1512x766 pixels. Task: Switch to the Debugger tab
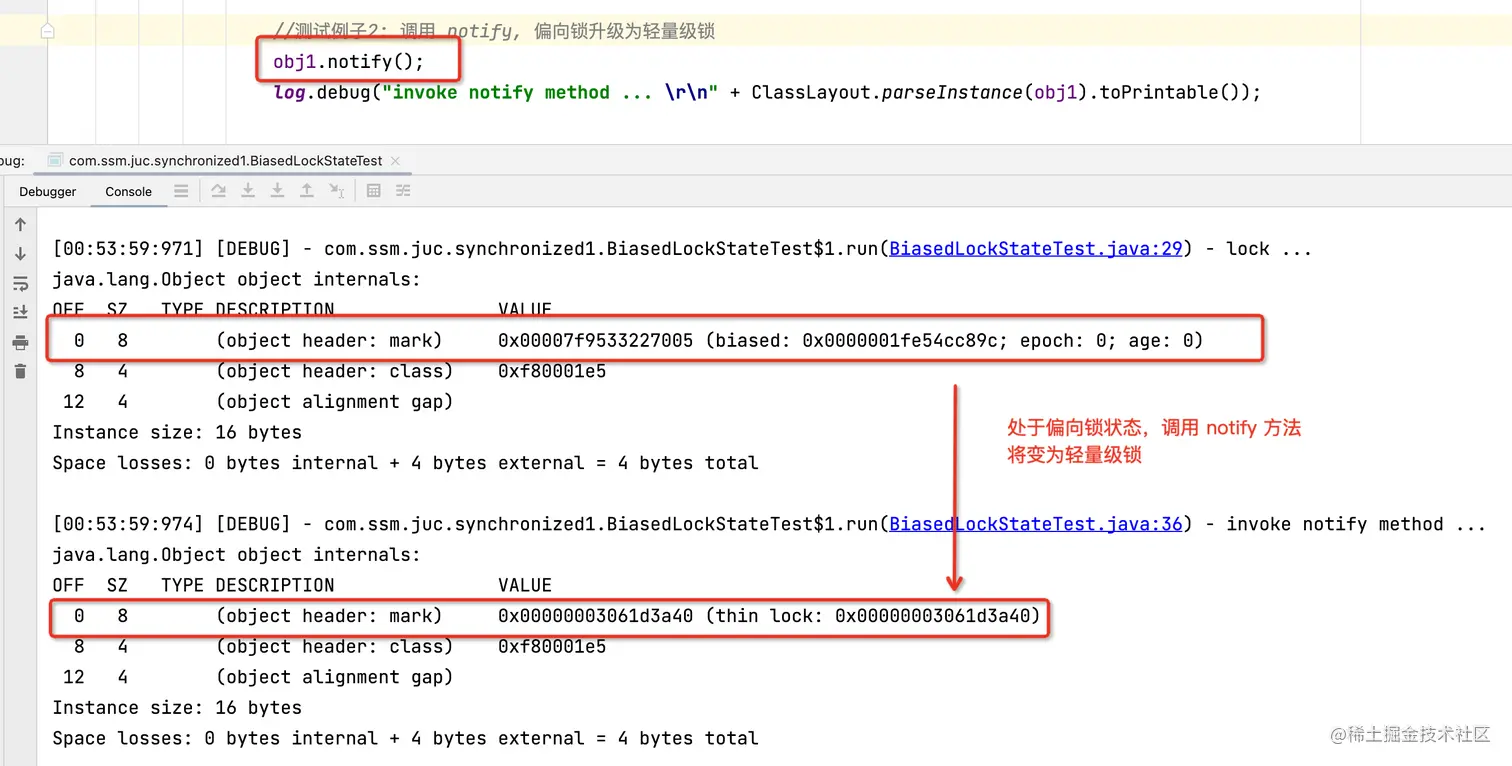pyautogui.click(x=48, y=191)
